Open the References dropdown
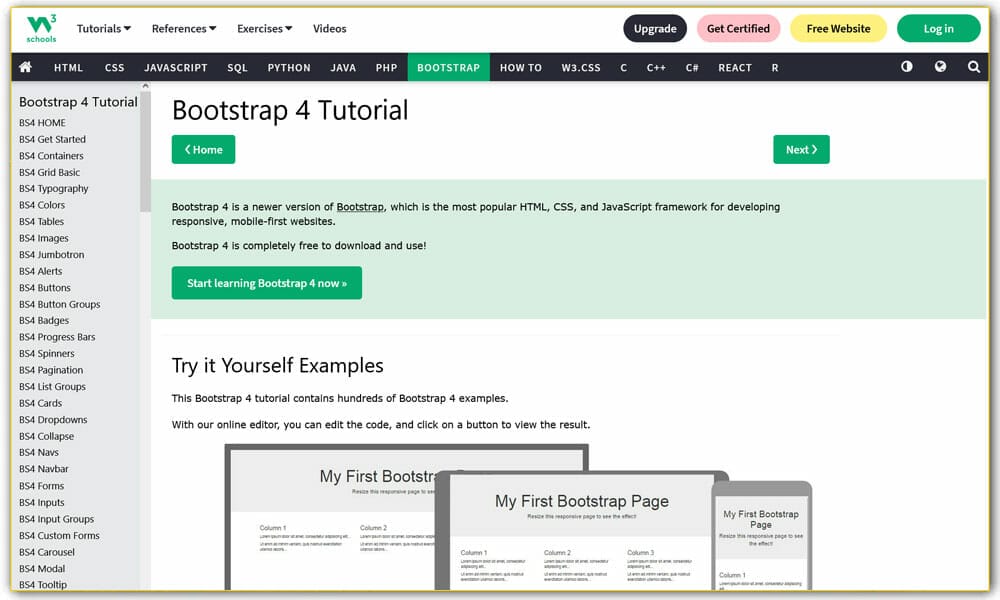This screenshot has width=1000, height=600. point(183,28)
